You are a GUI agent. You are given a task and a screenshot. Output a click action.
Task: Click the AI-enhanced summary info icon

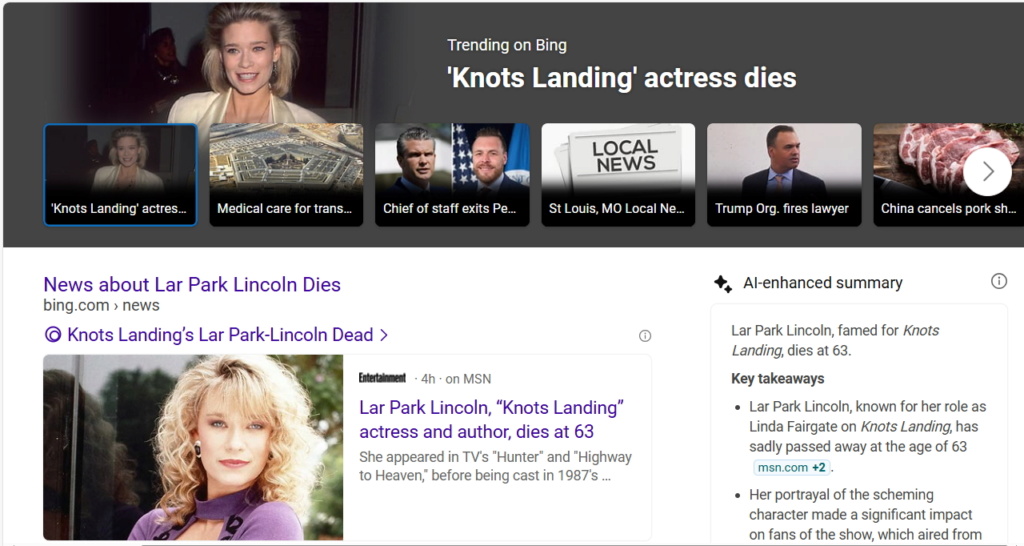pyautogui.click(x=999, y=281)
